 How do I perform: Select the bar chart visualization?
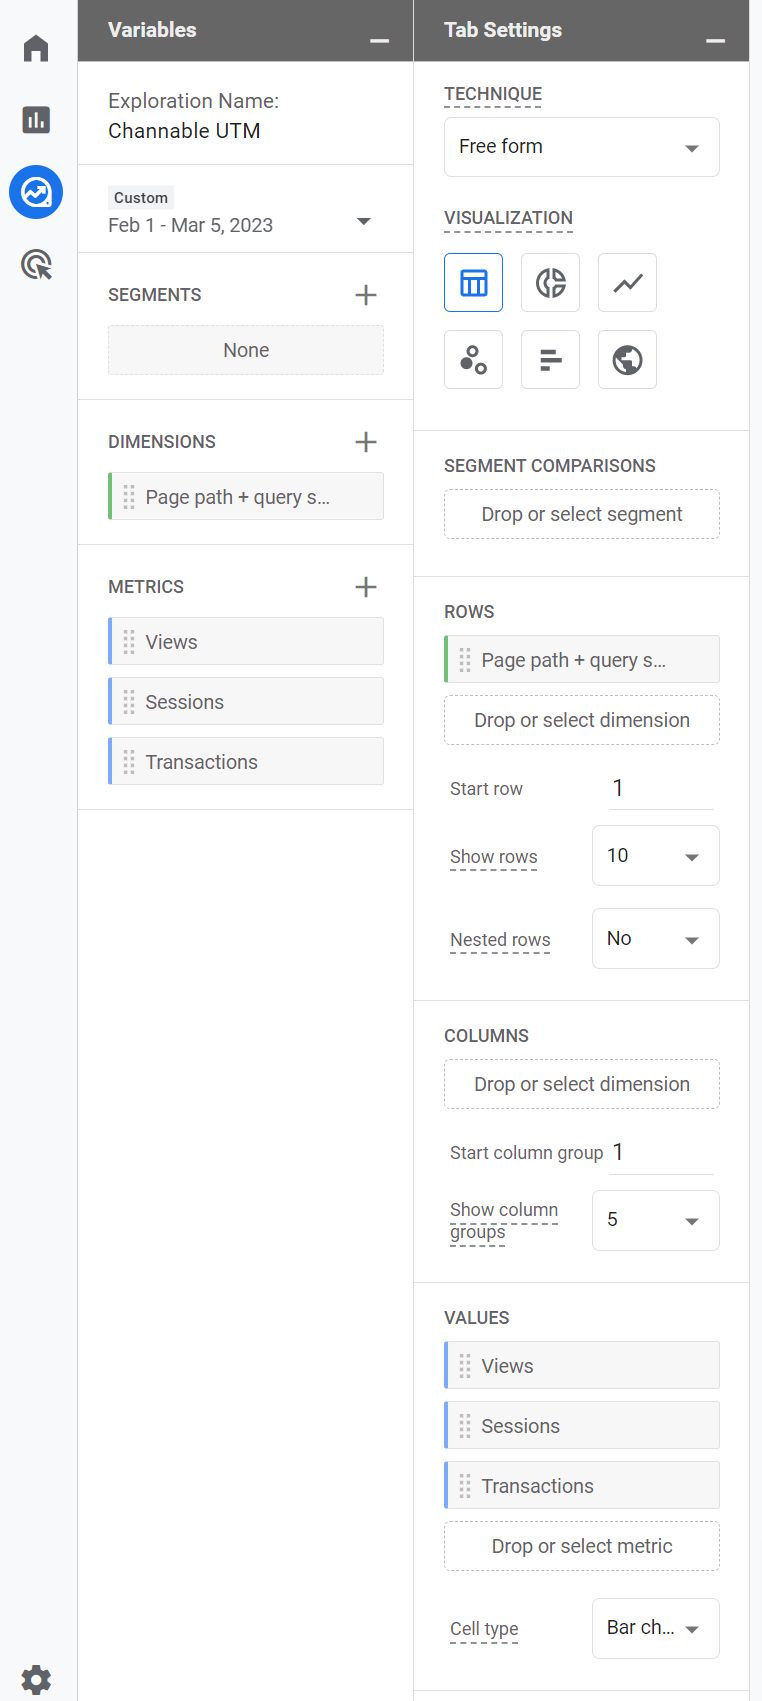(550, 360)
